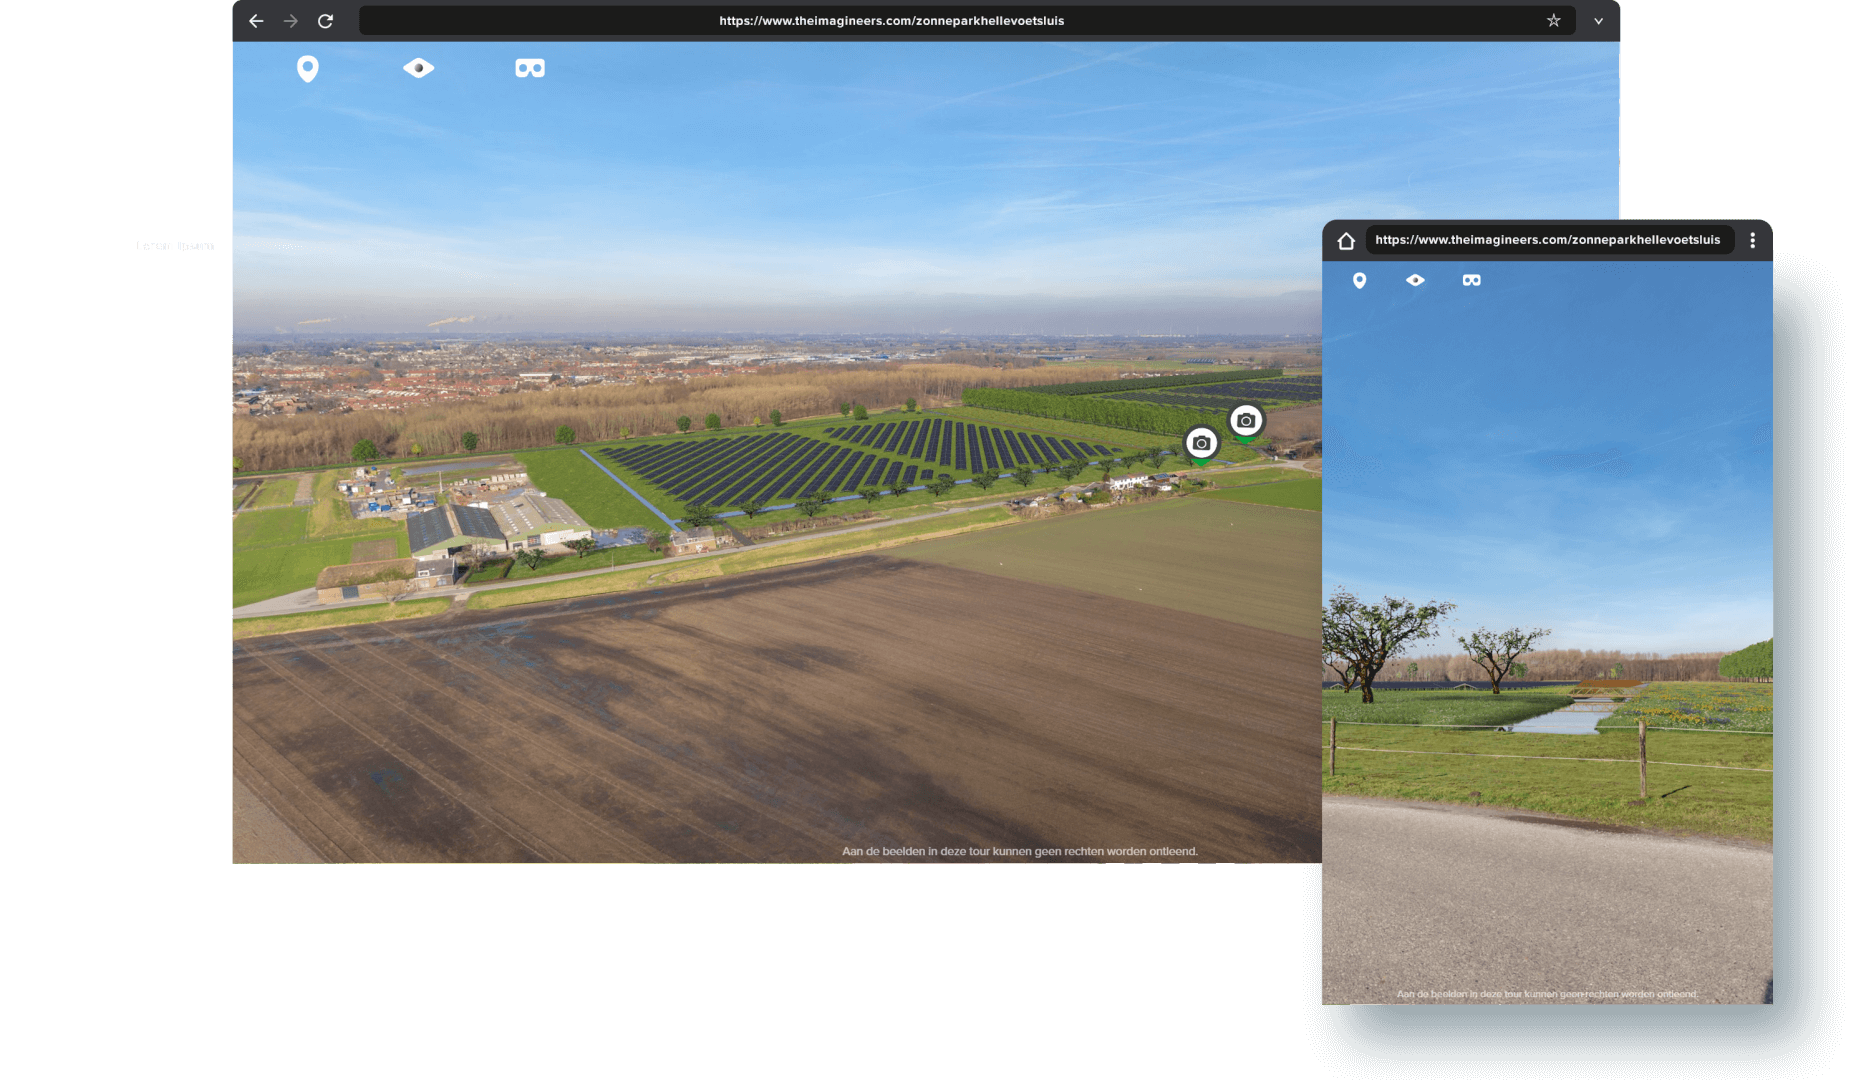Enable VR goggles mode in desktop tour
Viewport: 1851px width, 1080px height.
click(x=530, y=68)
